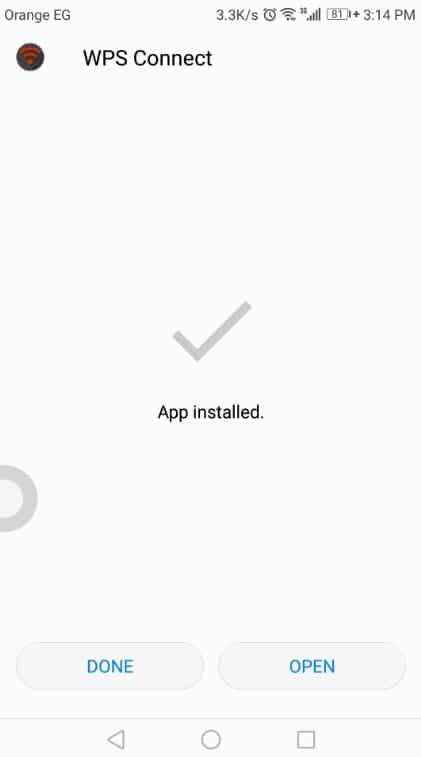
Task: Tap the battery charging plus symbol
Action: [x=356, y=15]
